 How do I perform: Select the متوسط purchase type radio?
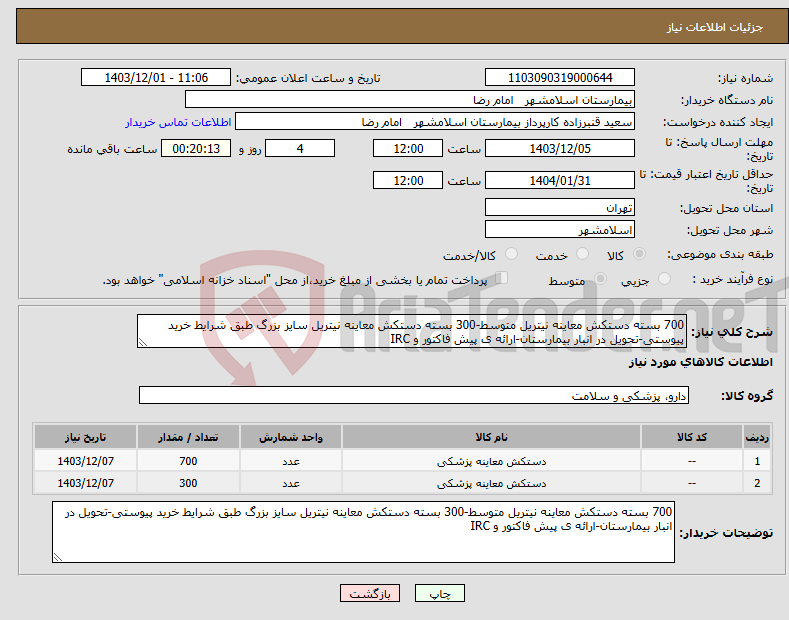click(600, 278)
